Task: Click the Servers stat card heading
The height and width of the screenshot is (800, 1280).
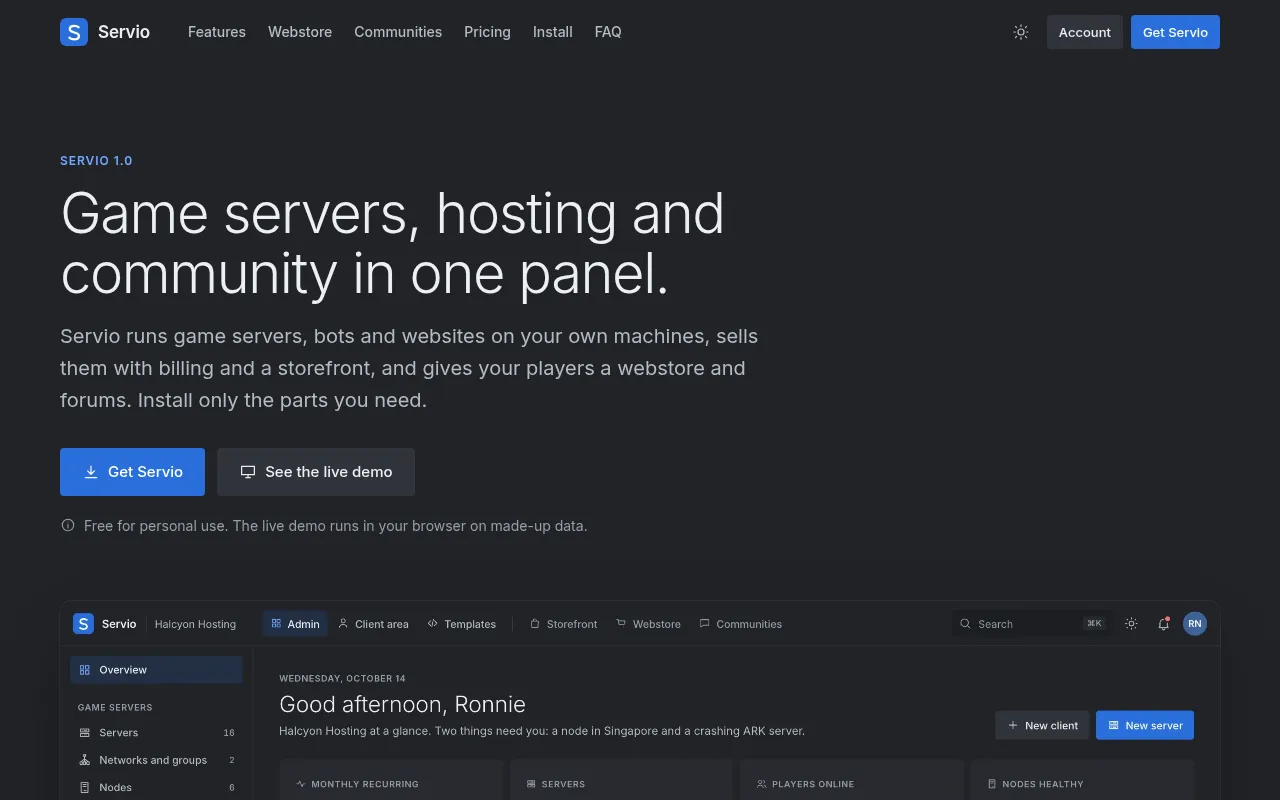Action: 563,784
